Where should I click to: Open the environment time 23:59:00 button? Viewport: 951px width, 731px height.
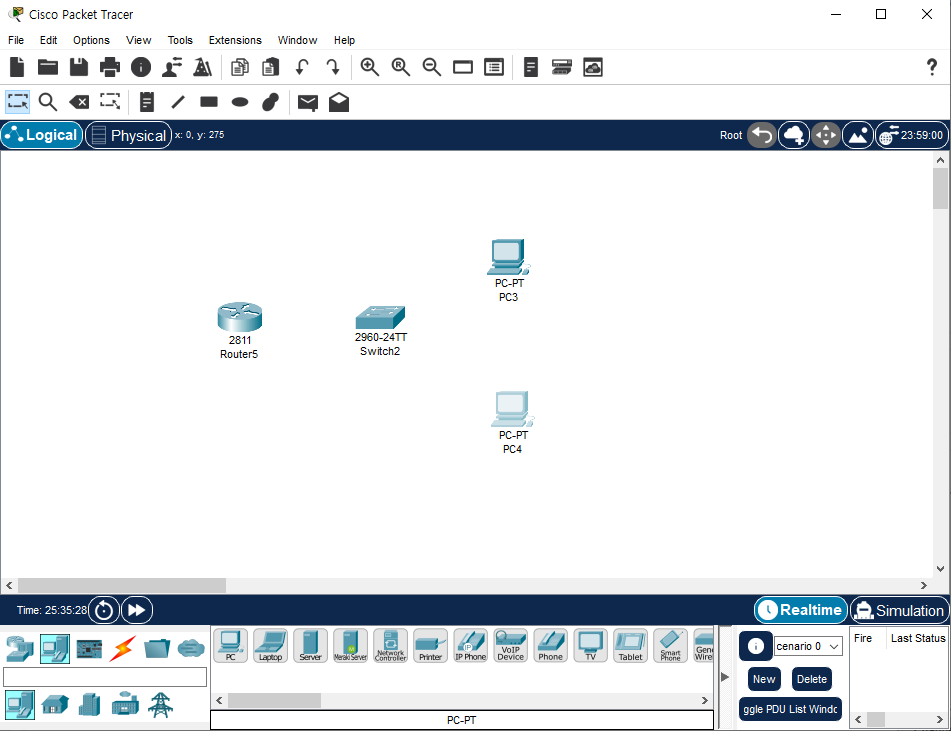coord(912,135)
